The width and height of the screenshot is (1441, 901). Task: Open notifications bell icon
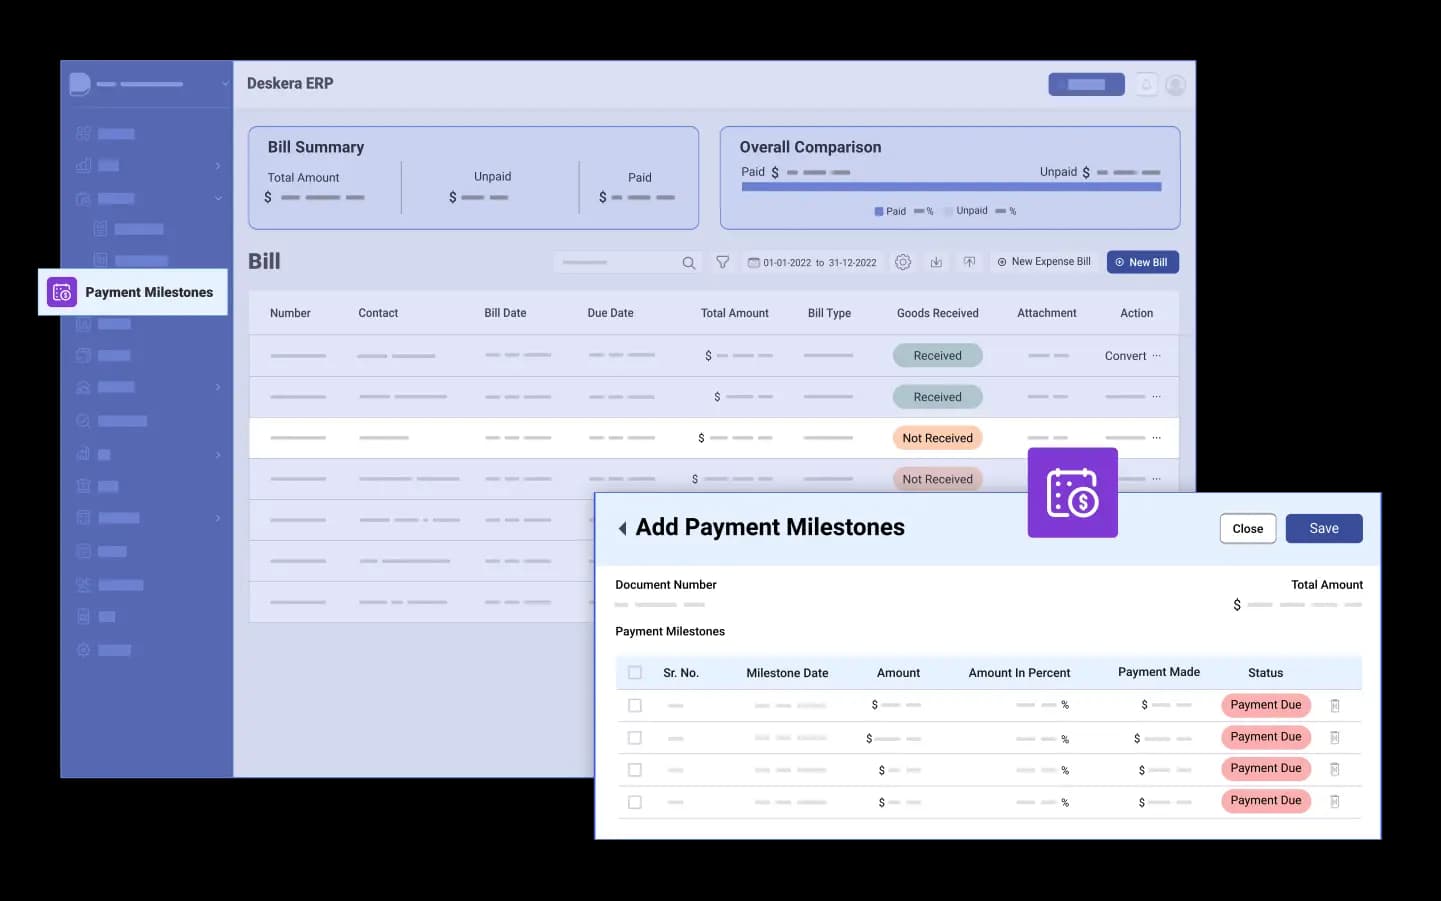point(1146,85)
